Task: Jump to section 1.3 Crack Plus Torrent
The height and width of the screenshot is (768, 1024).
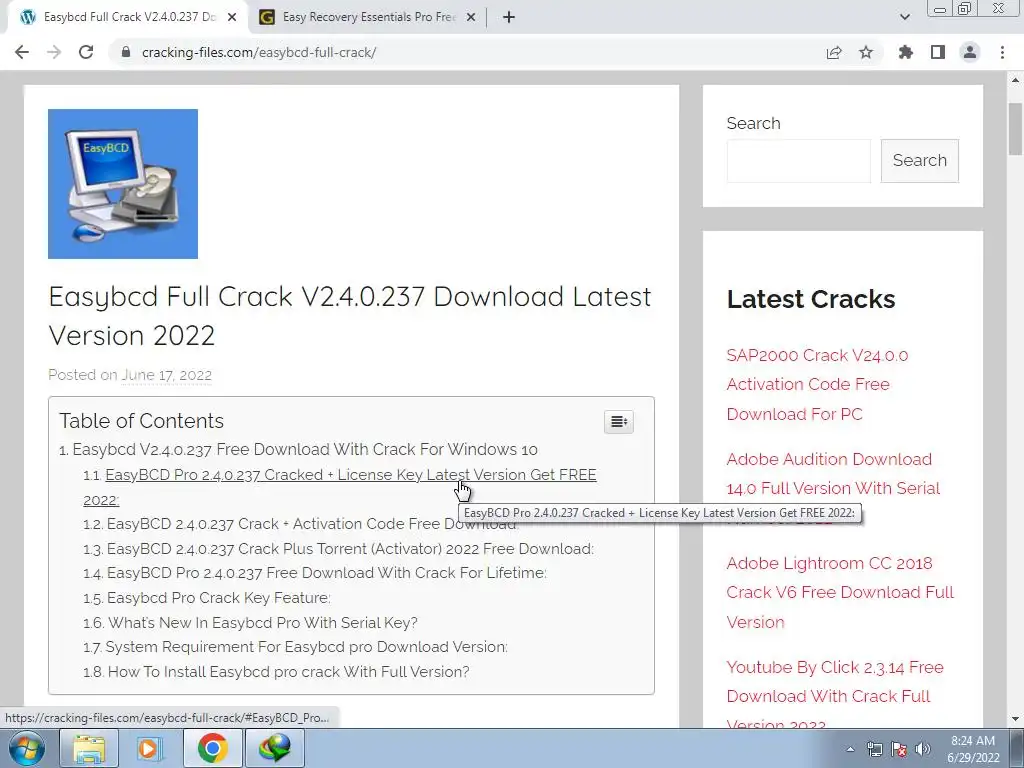Action: click(350, 549)
